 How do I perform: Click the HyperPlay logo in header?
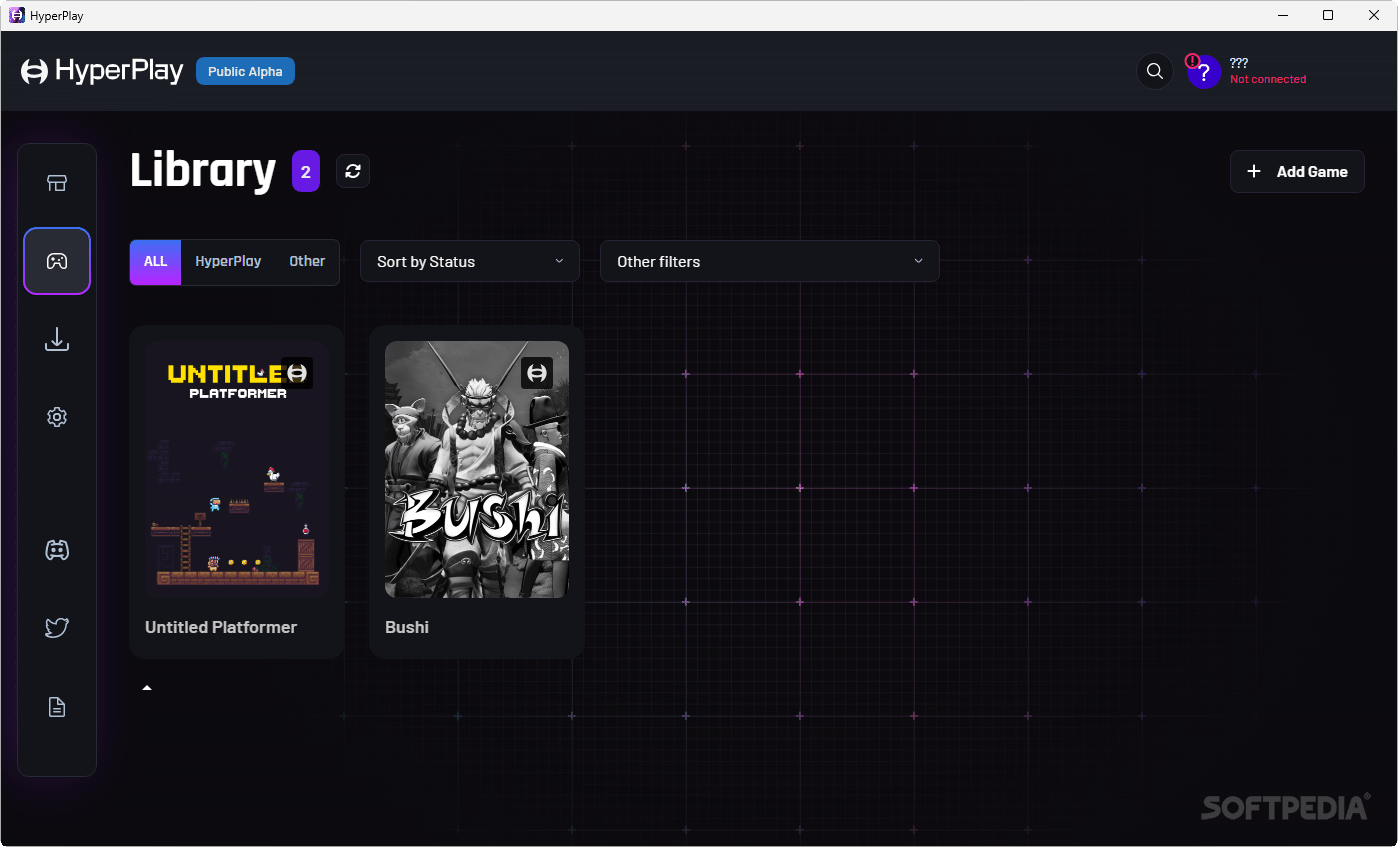102,71
